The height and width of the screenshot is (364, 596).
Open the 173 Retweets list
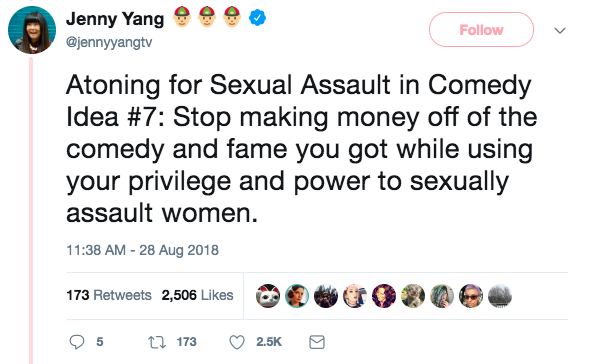coord(109,295)
